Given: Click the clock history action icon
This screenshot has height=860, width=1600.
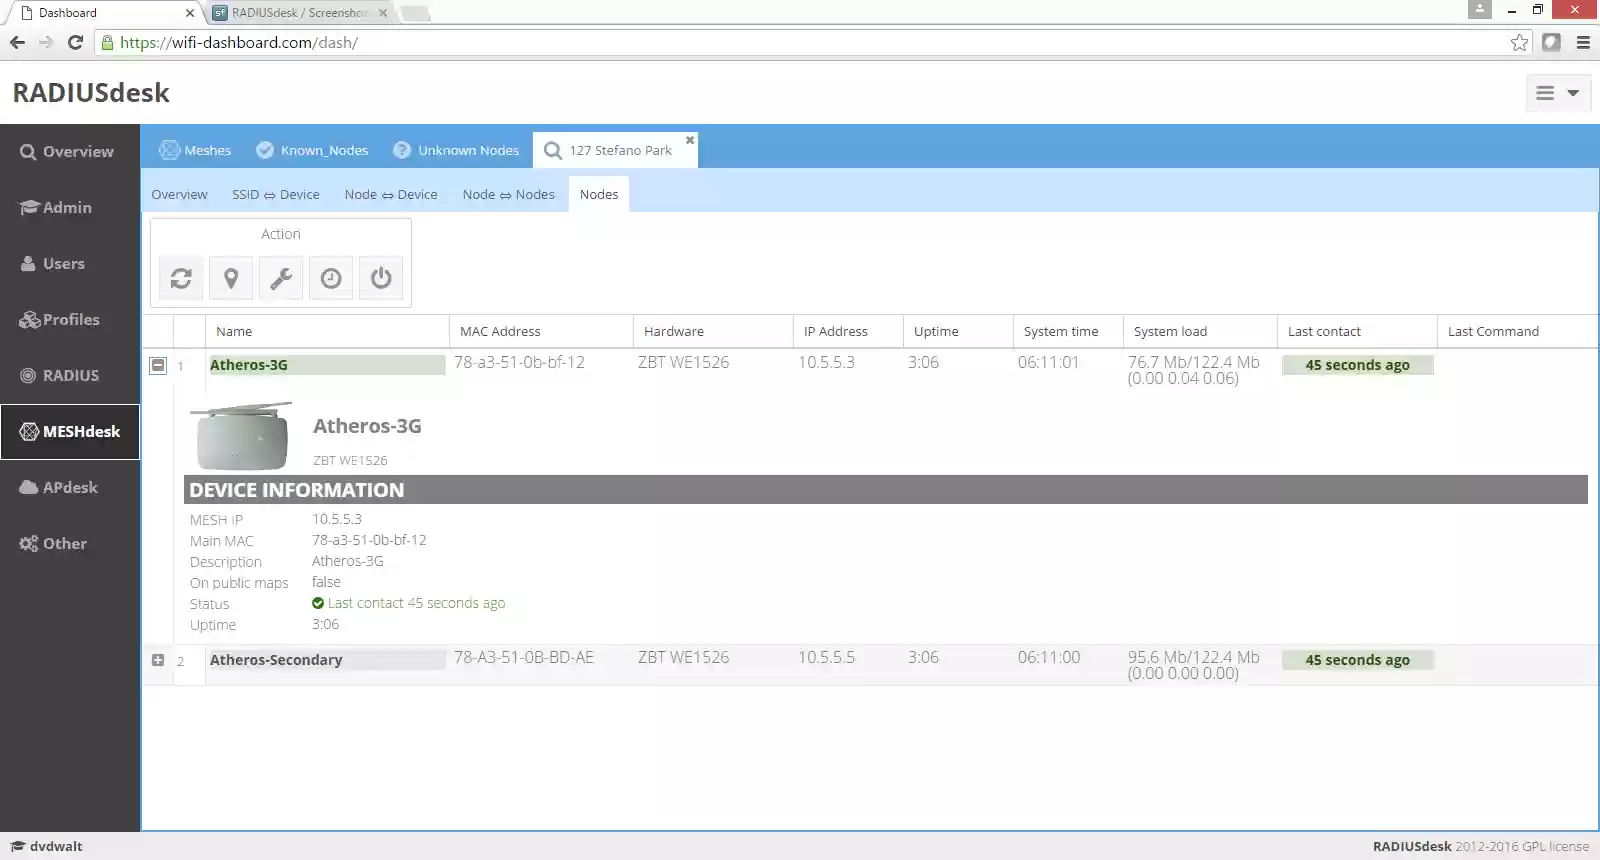Looking at the screenshot, I should click(x=331, y=278).
